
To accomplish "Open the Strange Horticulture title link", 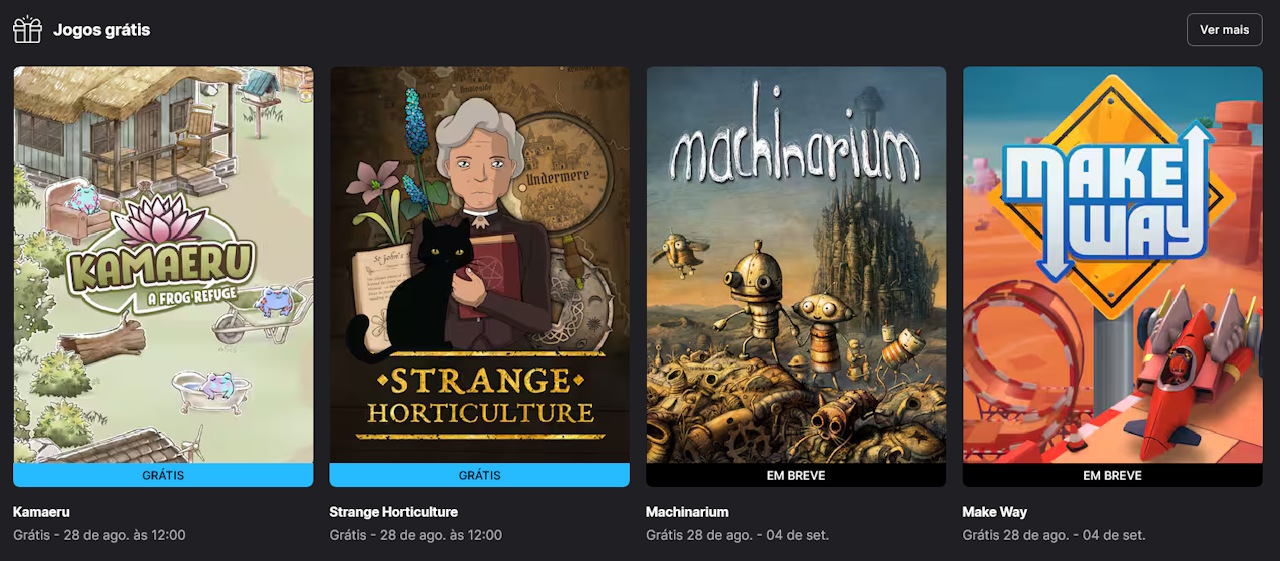I will [x=394, y=512].
